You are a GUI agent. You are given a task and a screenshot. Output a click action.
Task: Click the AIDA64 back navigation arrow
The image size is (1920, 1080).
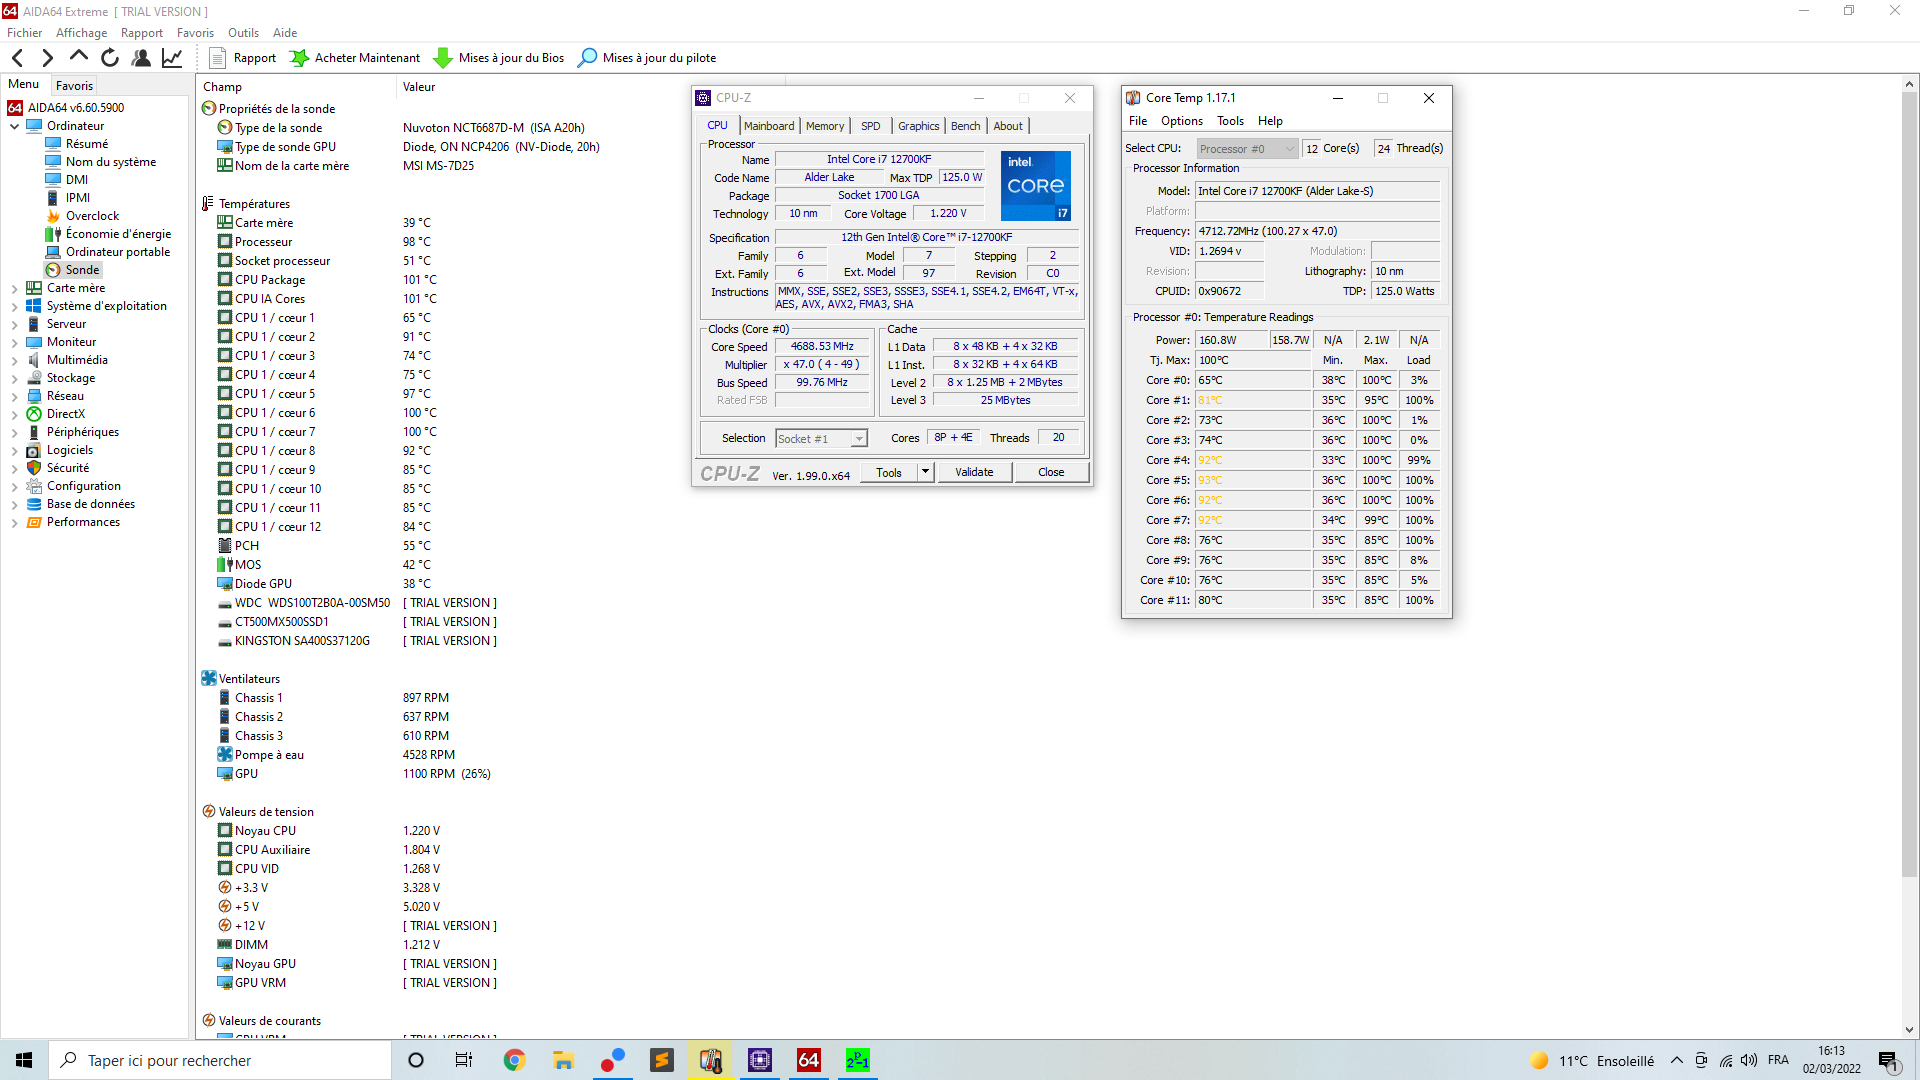[17, 58]
